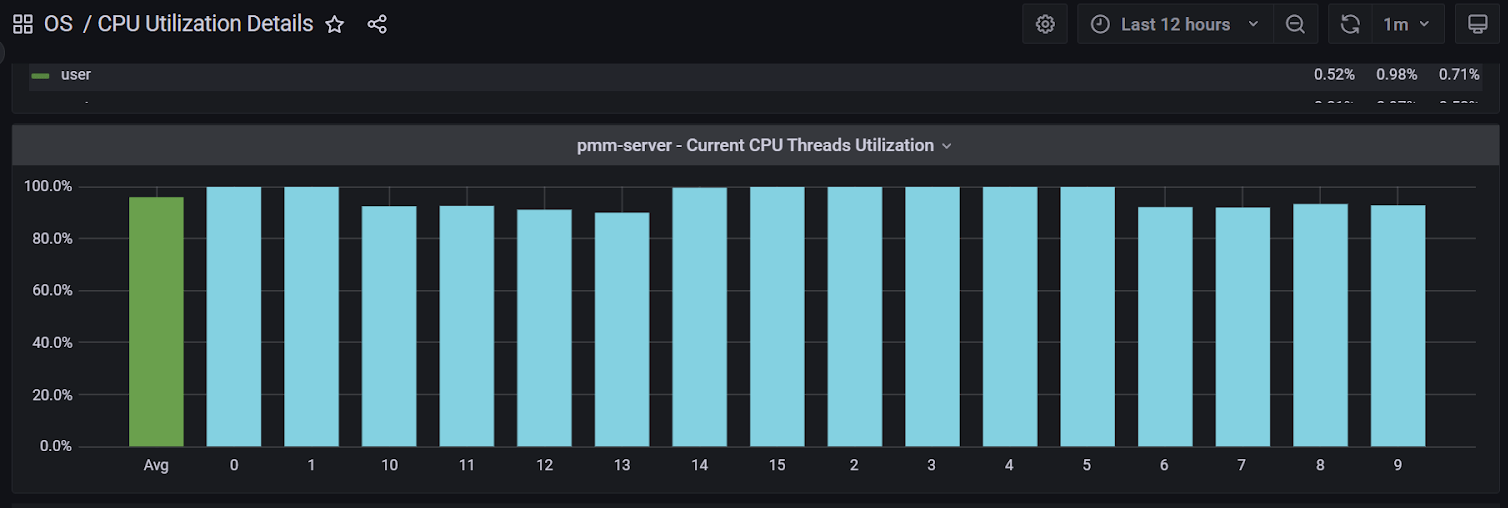Open the Last 12 hours time picker

click(1176, 24)
